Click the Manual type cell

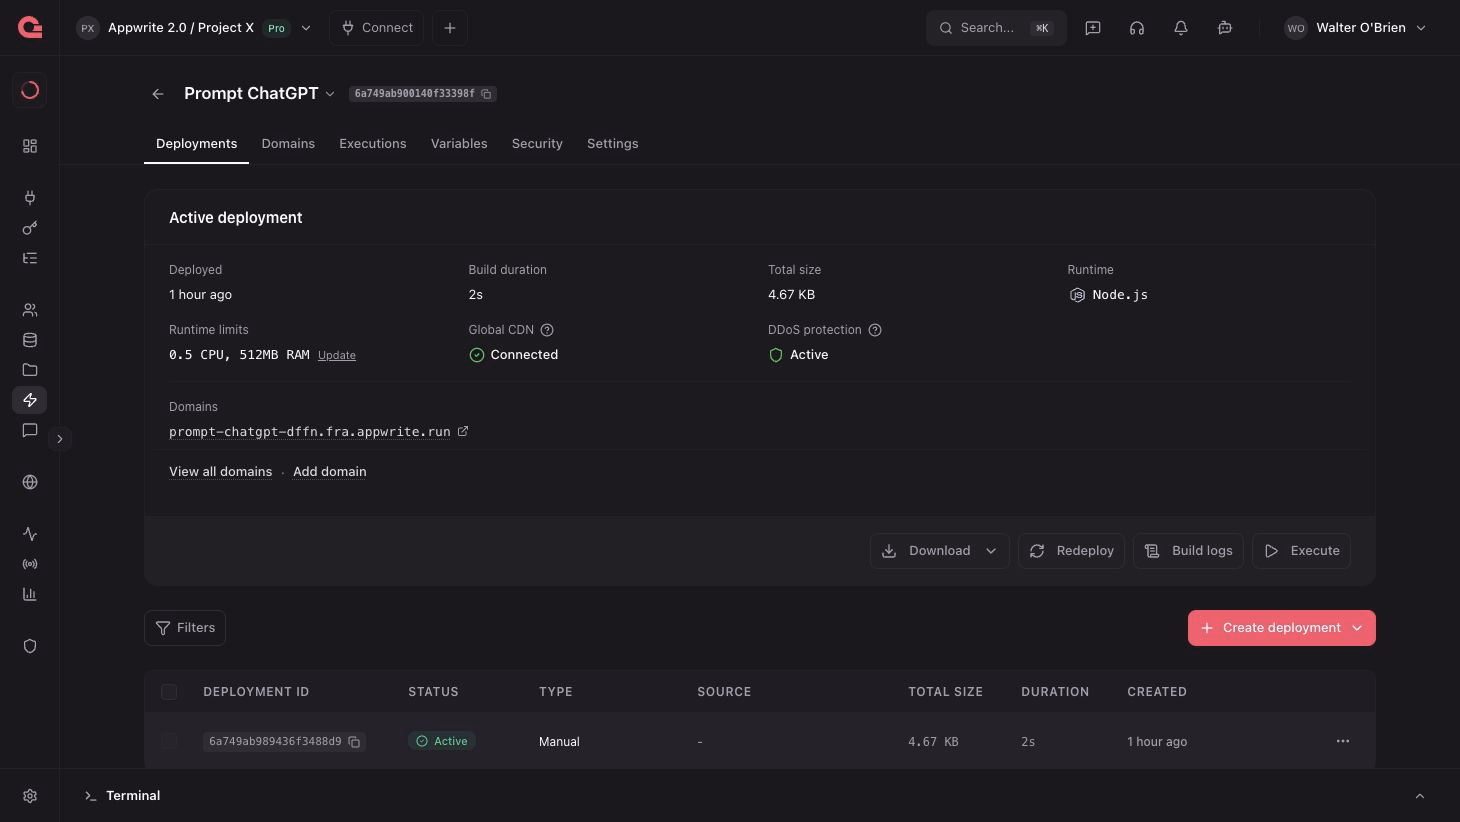559,742
